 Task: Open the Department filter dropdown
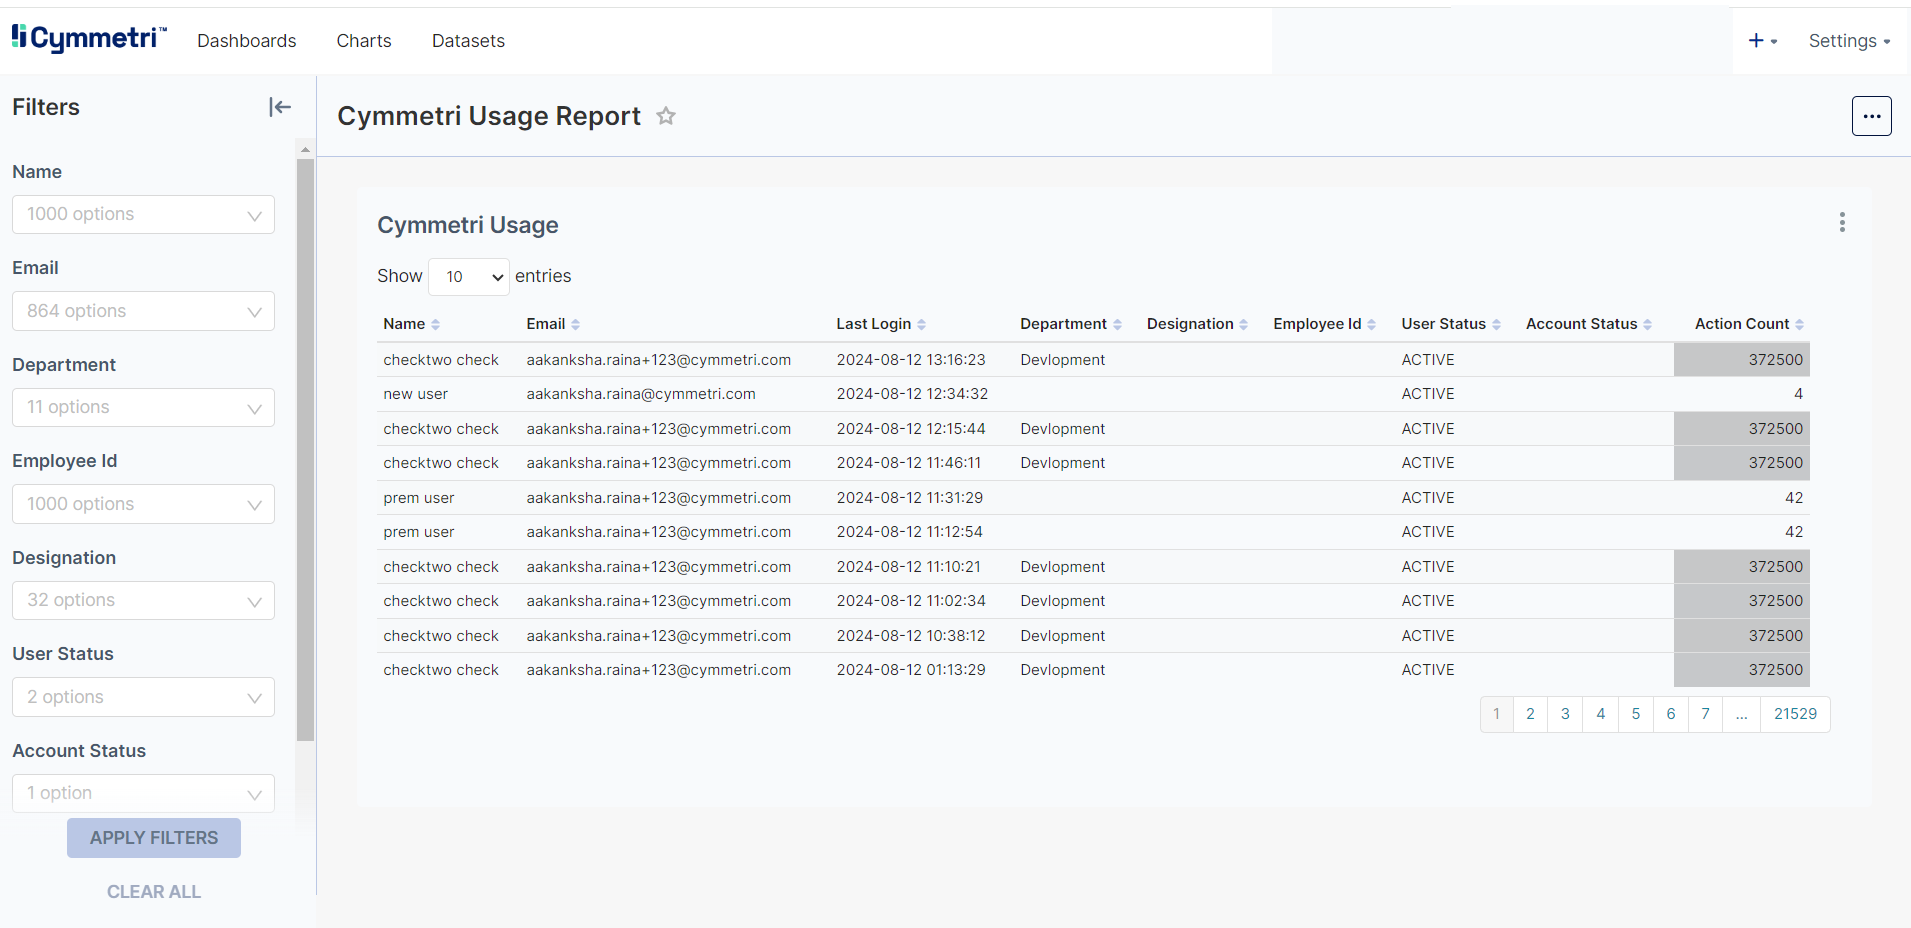click(x=143, y=408)
